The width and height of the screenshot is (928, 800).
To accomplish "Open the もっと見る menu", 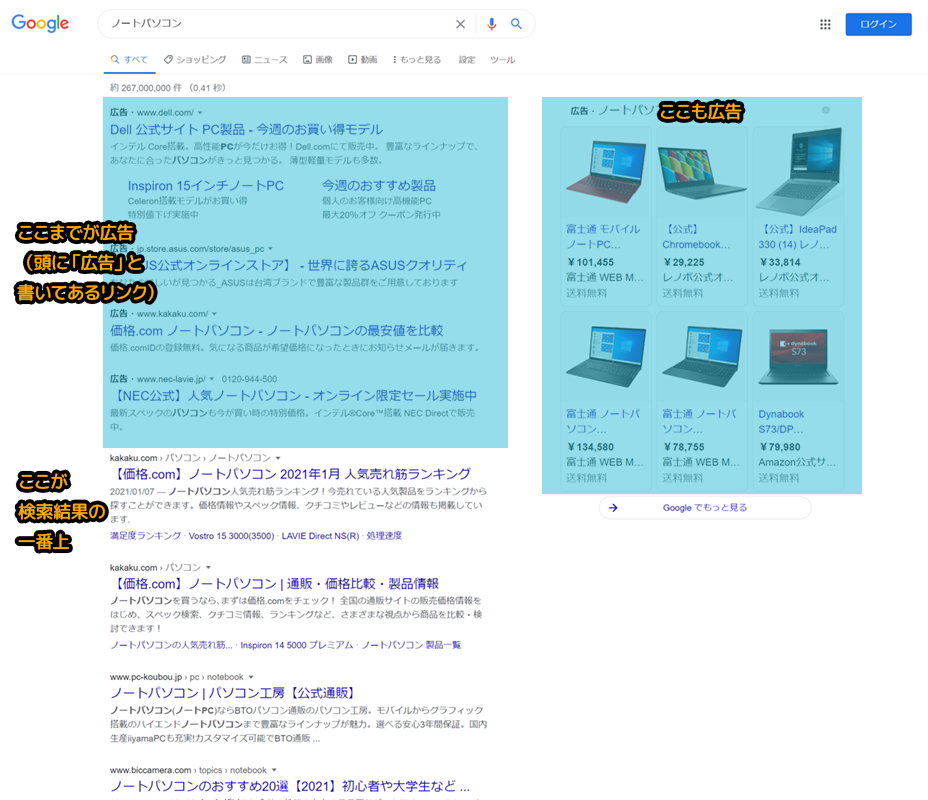I will point(417,60).
